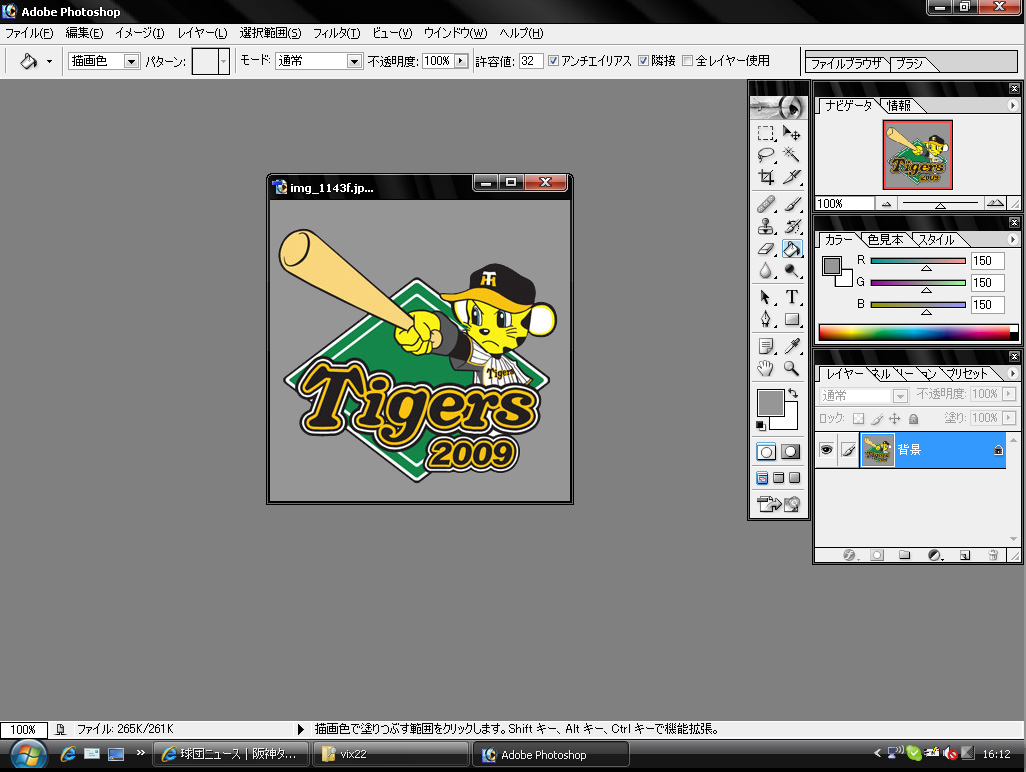Select Standard Screen Mode button
This screenshot has height=772, width=1026.
762,478
